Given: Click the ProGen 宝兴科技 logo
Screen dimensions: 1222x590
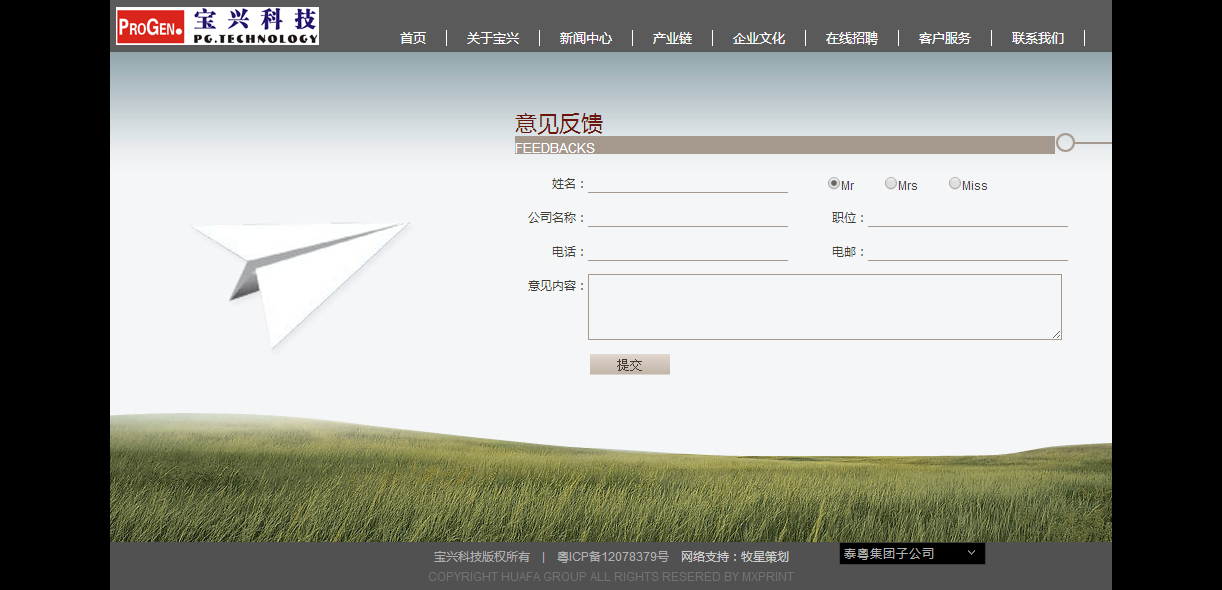Looking at the screenshot, I should [216, 25].
